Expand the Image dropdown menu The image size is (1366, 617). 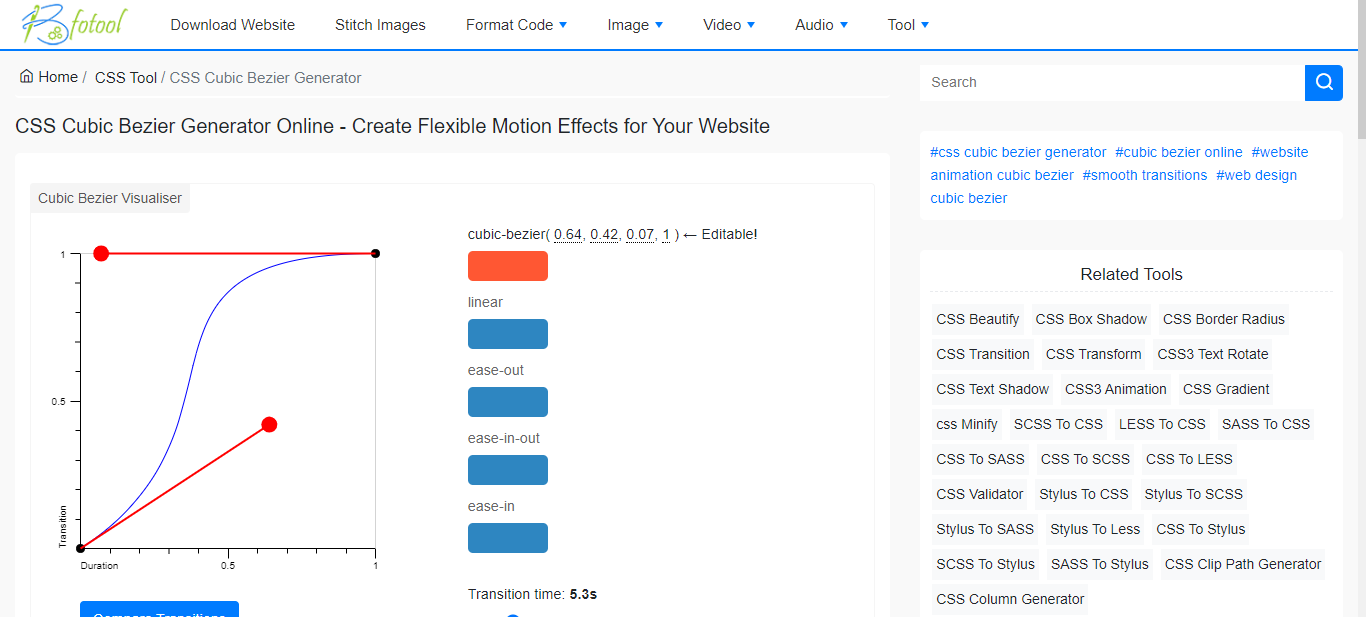635,25
